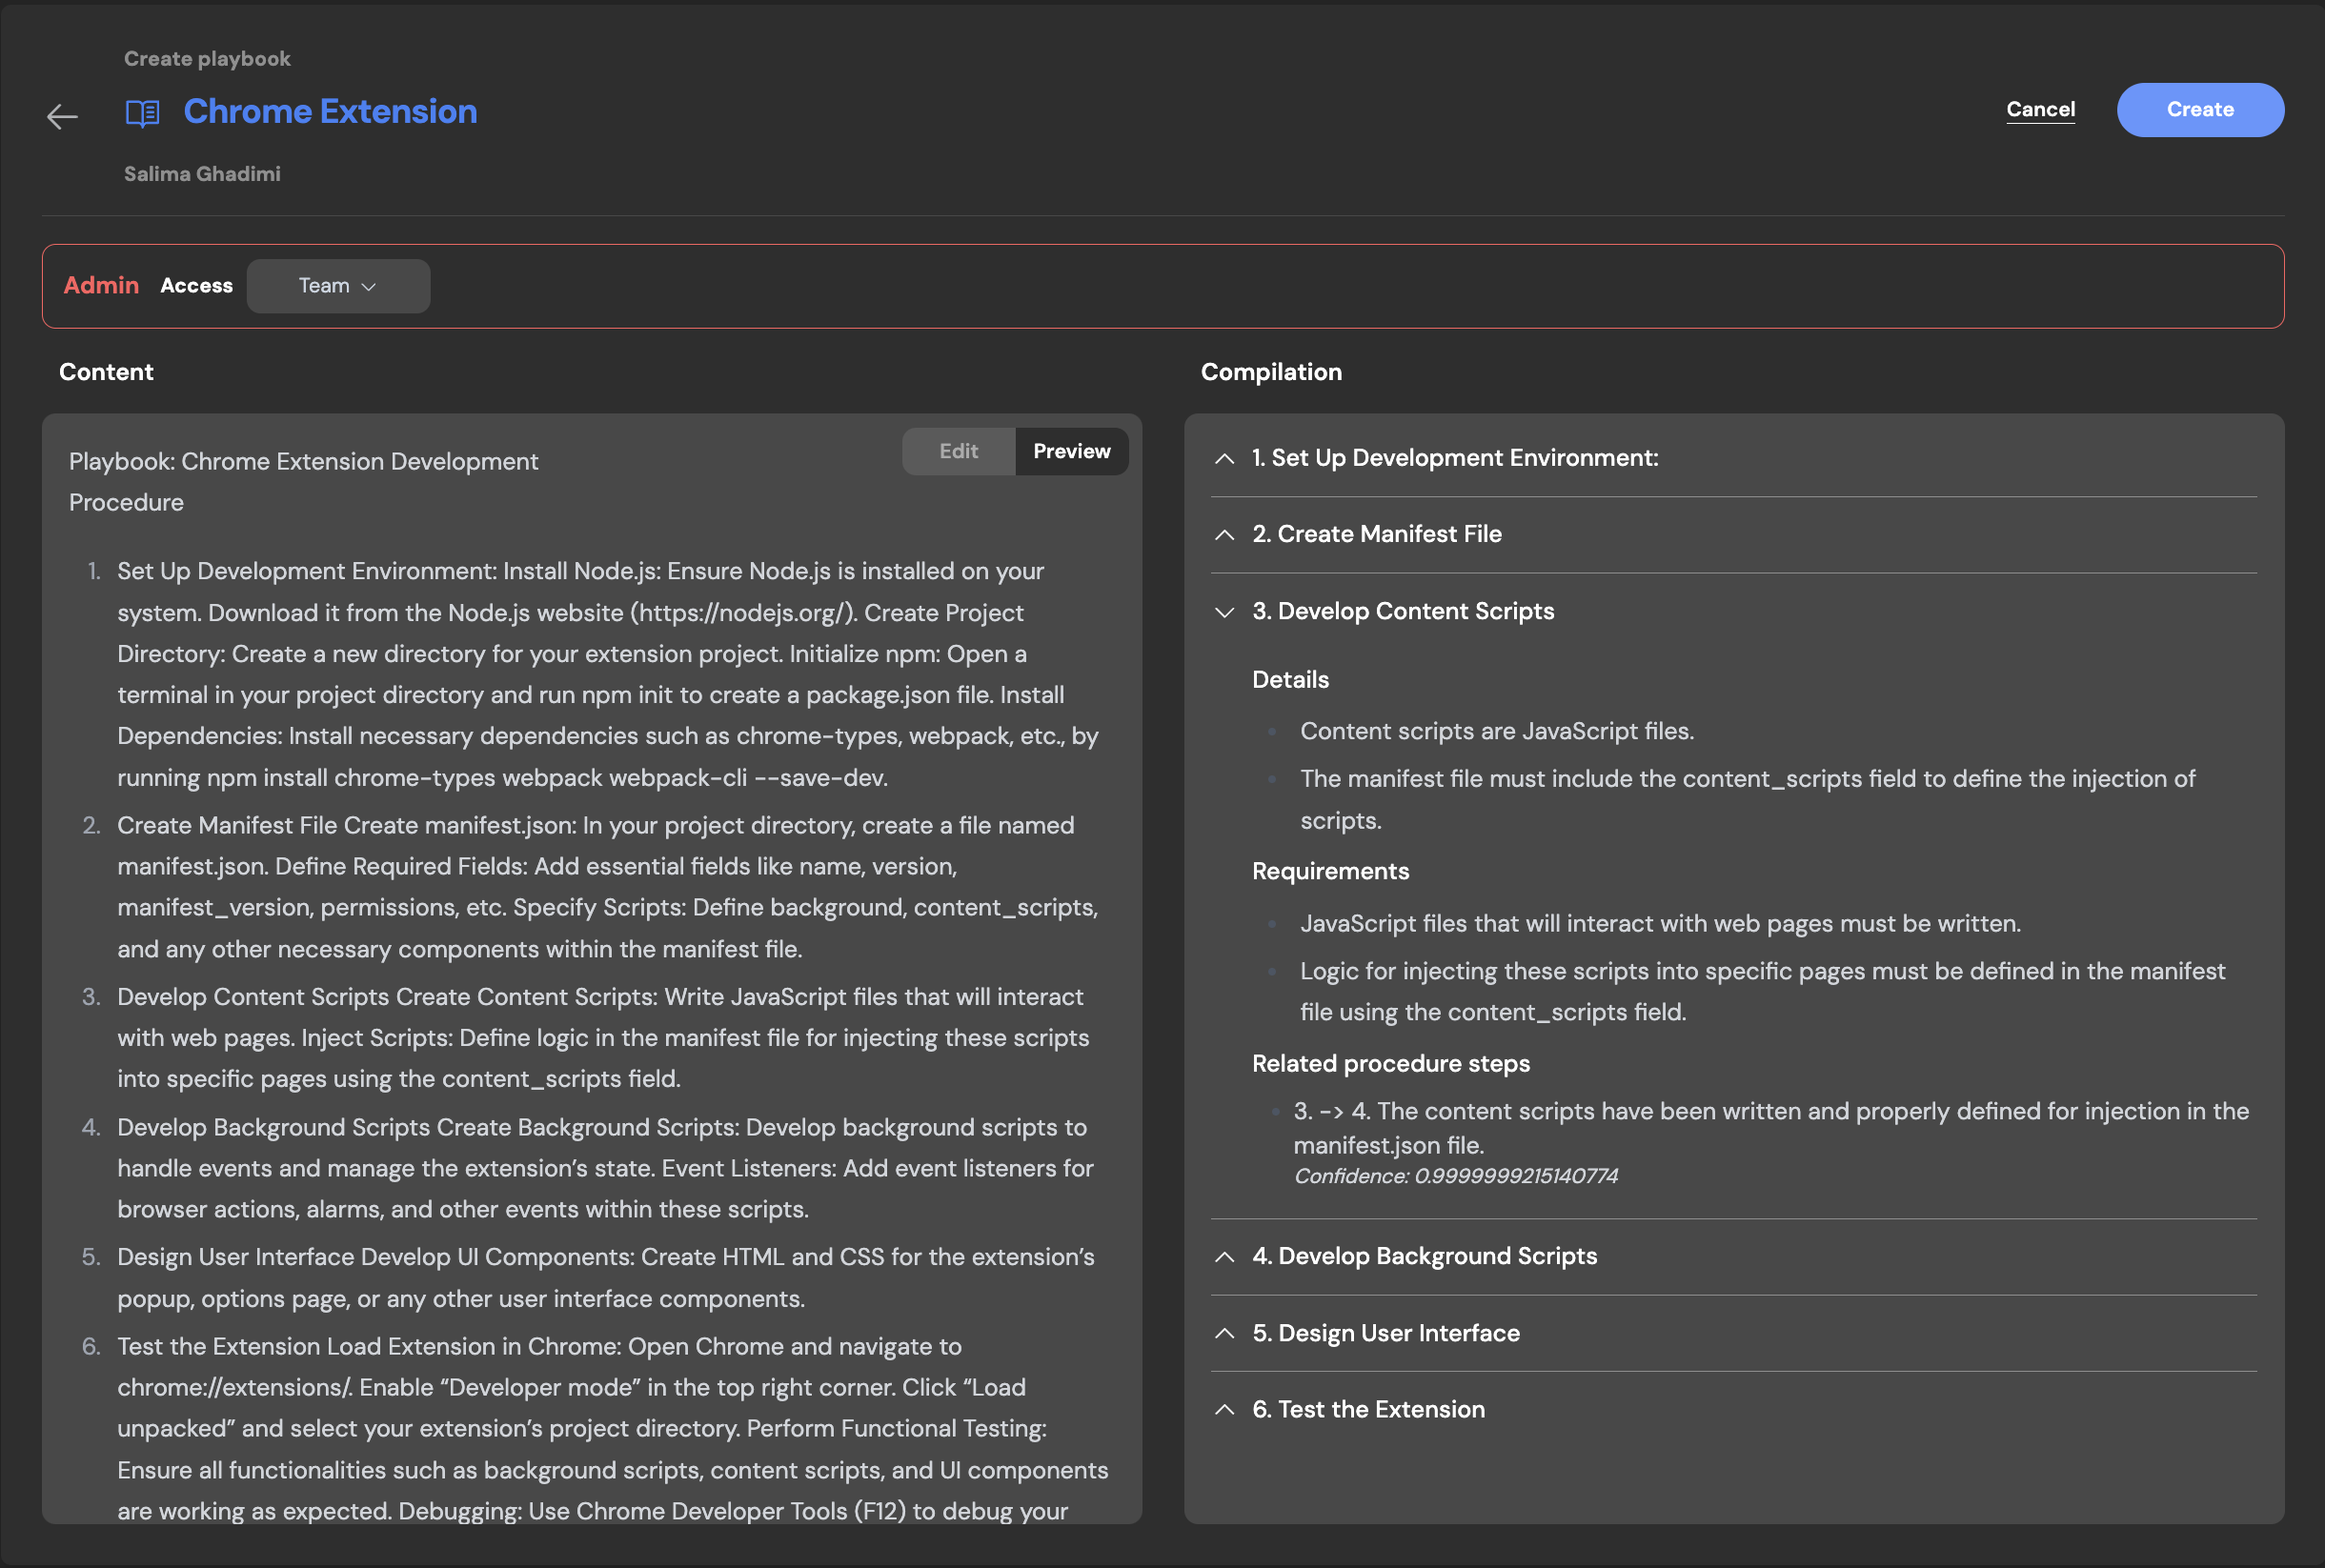Image resolution: width=2325 pixels, height=1568 pixels.
Task: Click the Develop Content Scripts heading text
Action: [1403, 611]
